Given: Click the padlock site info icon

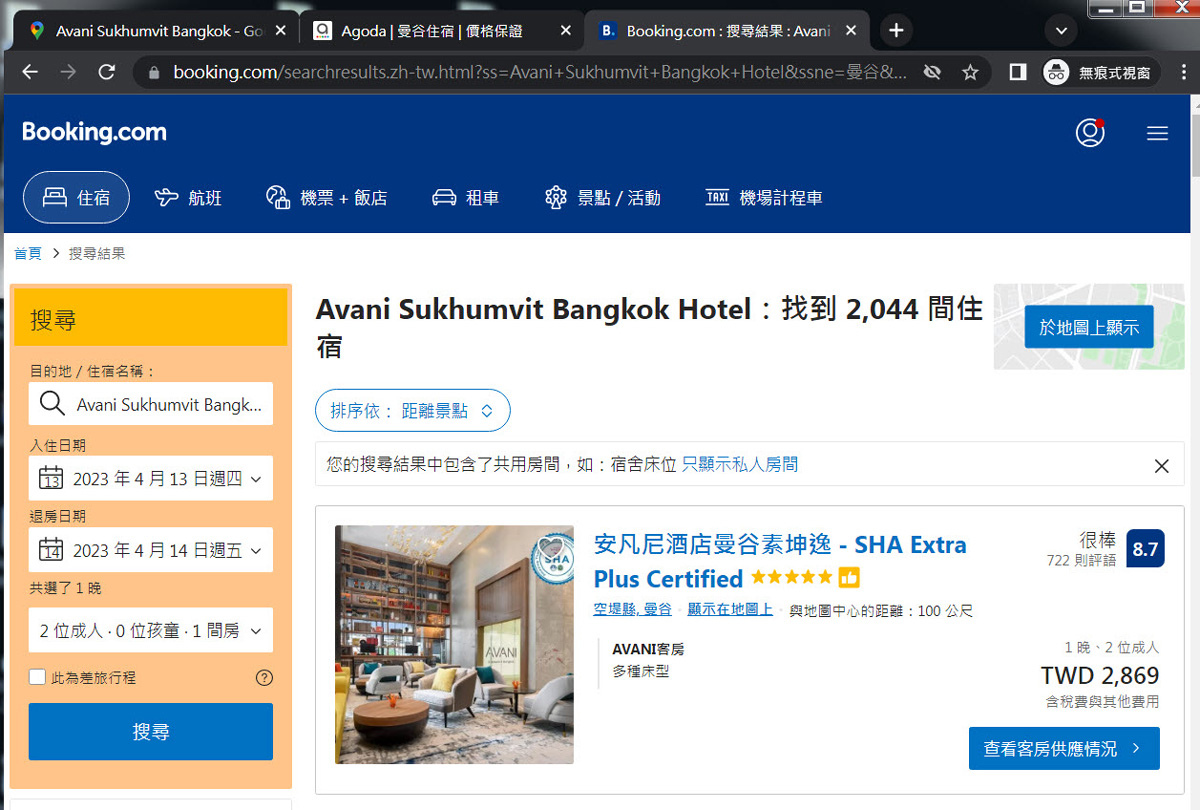Looking at the screenshot, I should tap(153, 72).
